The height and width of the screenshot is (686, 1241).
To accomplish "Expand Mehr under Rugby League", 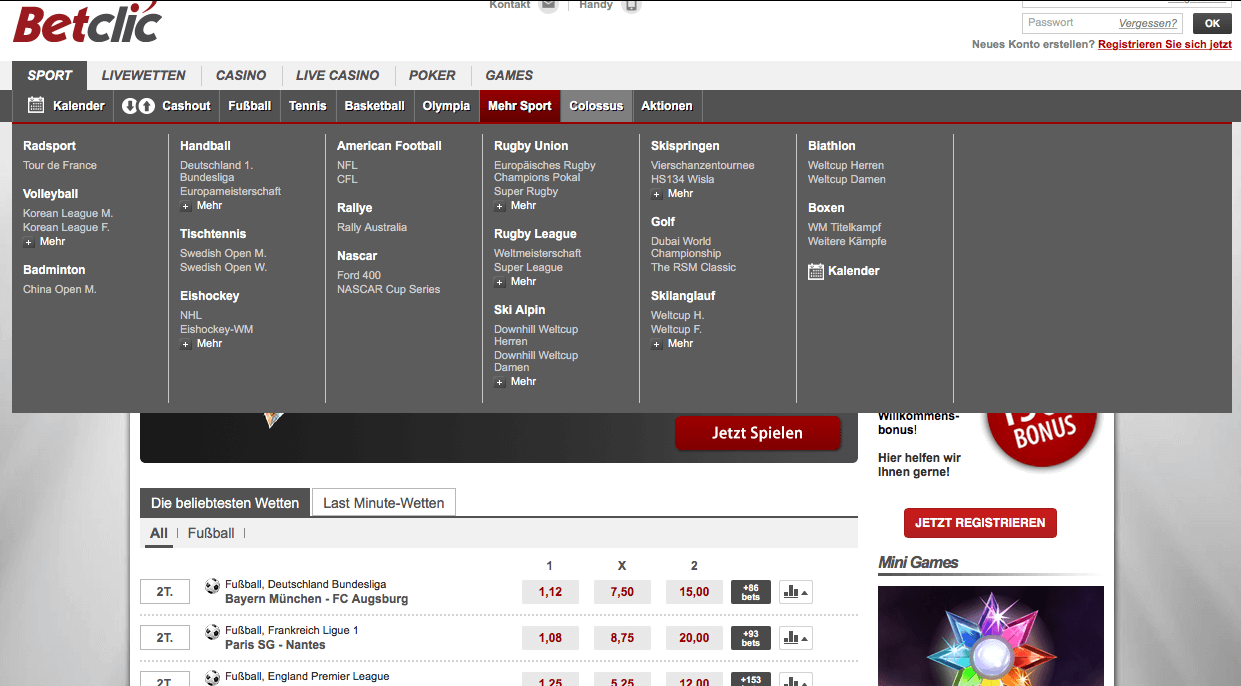I will [516, 282].
